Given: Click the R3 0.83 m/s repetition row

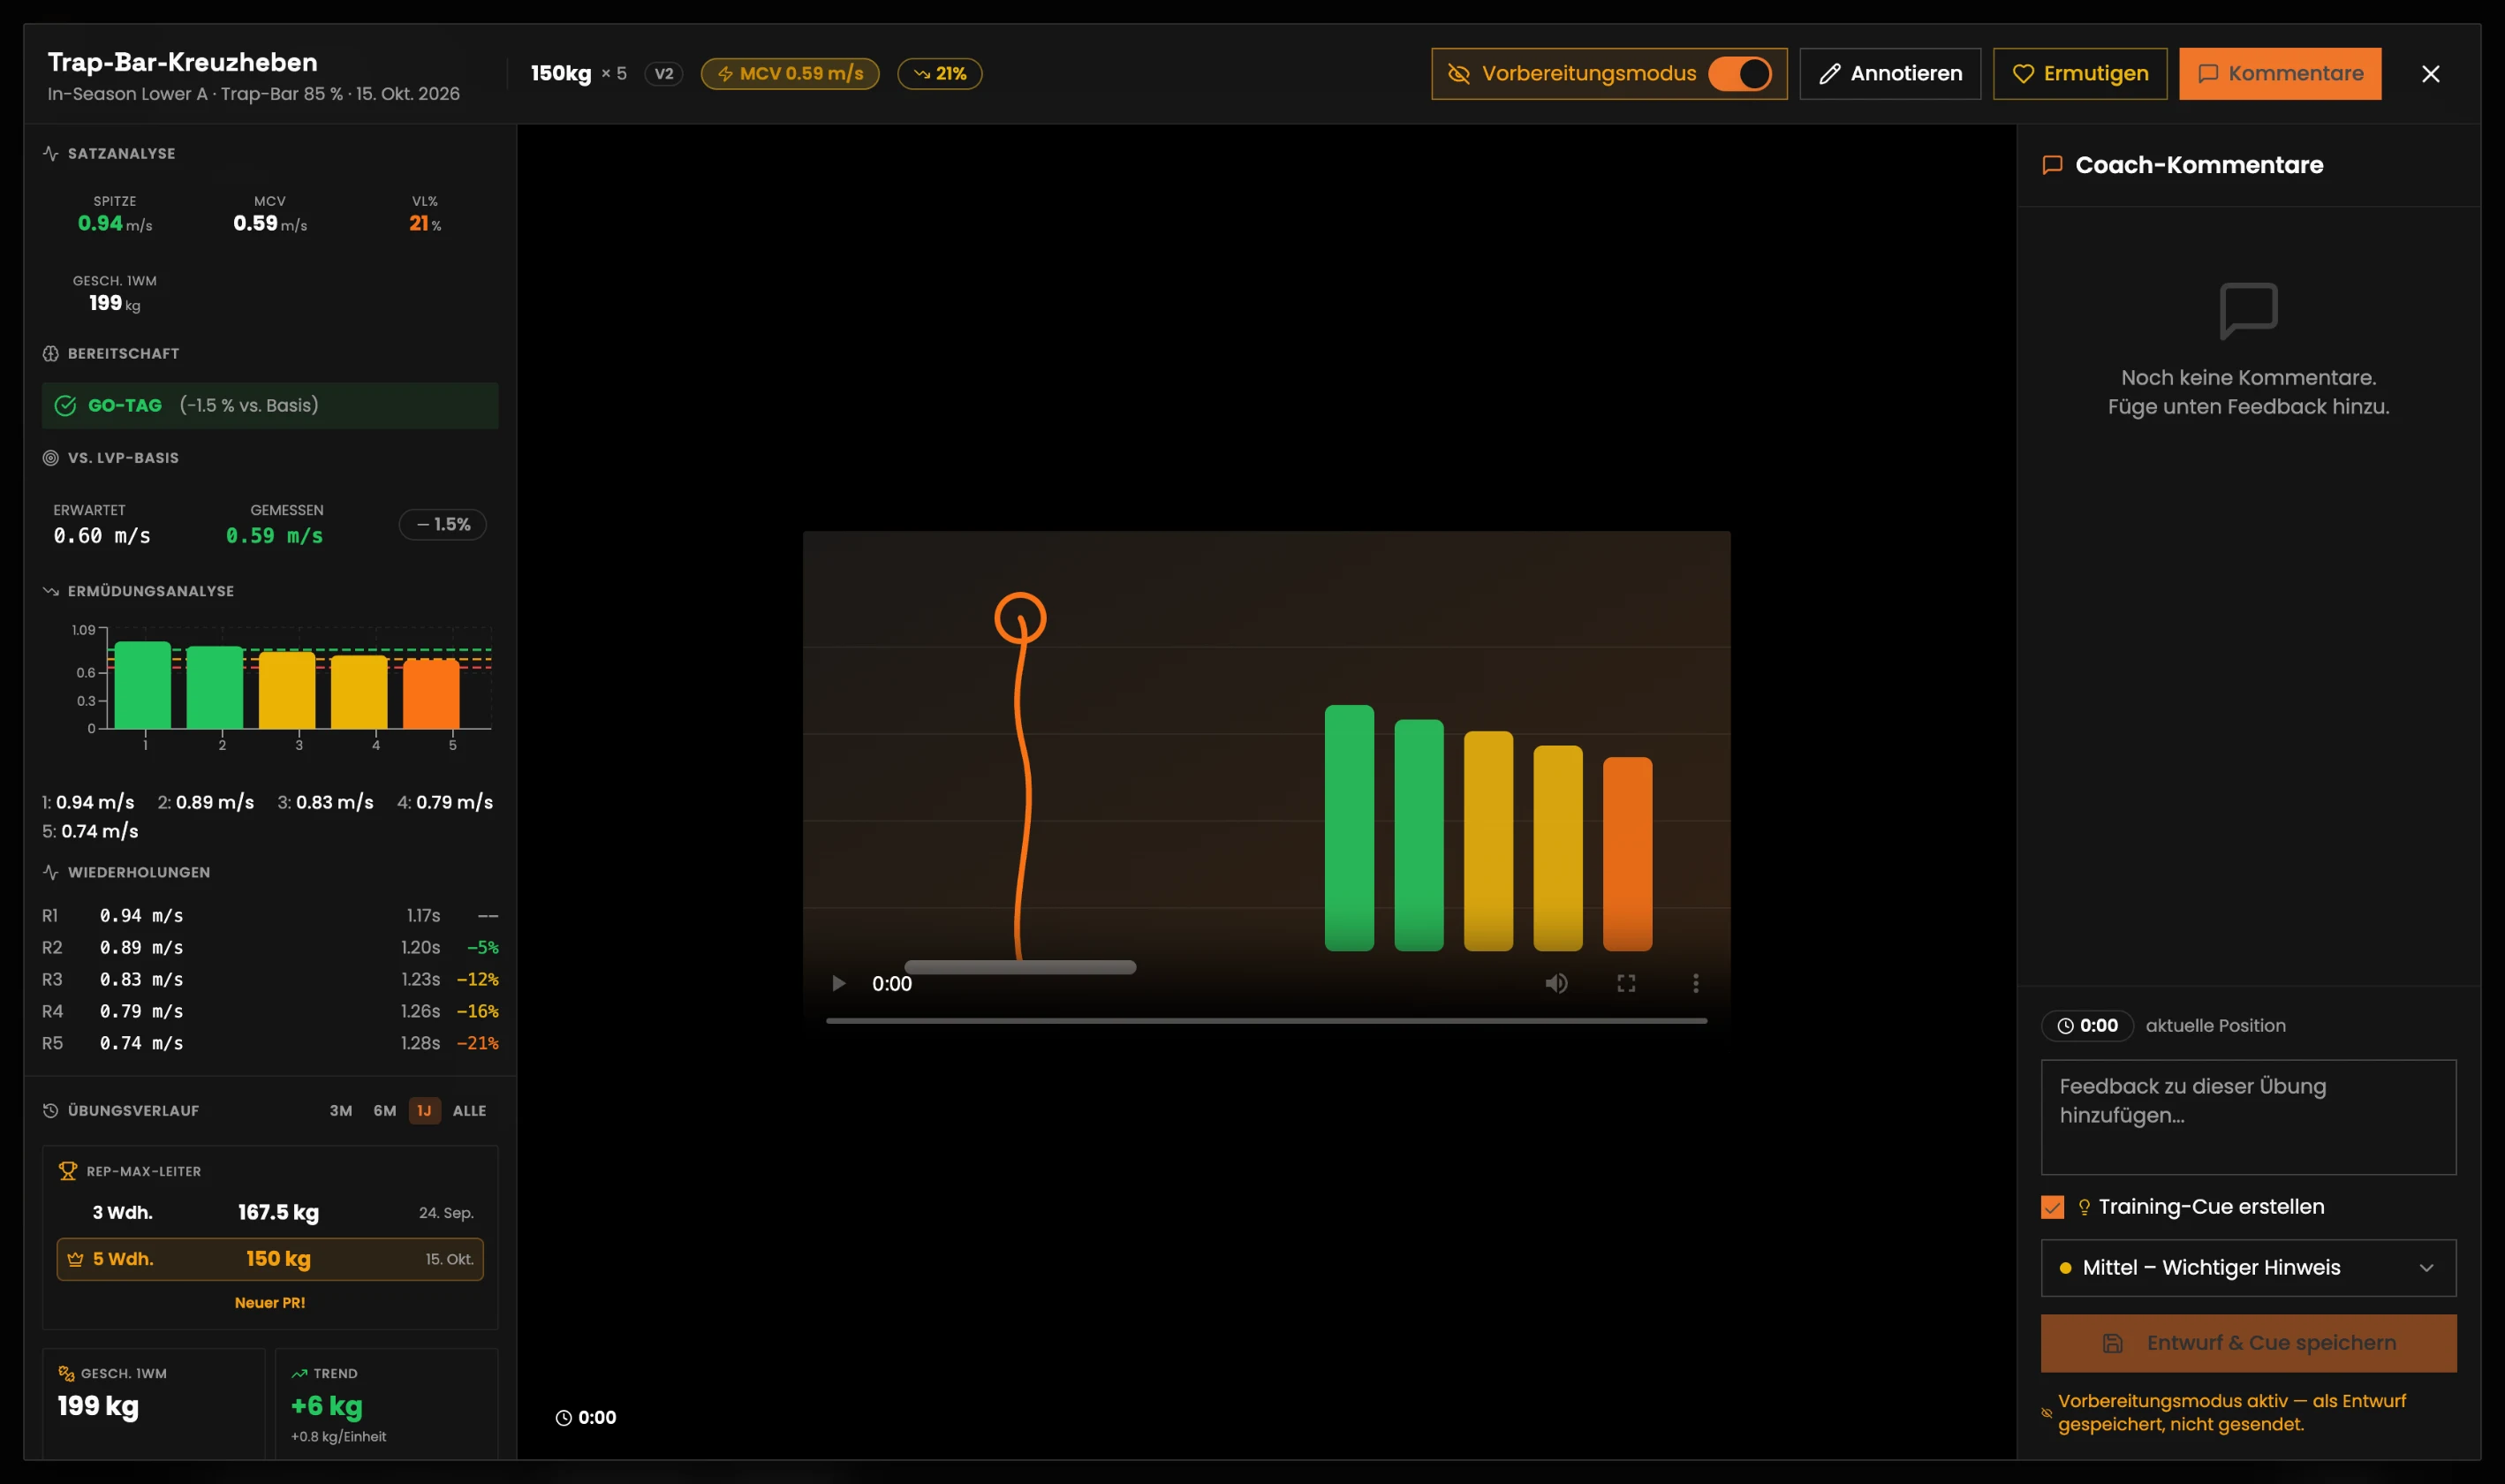Looking at the screenshot, I should coord(270,979).
